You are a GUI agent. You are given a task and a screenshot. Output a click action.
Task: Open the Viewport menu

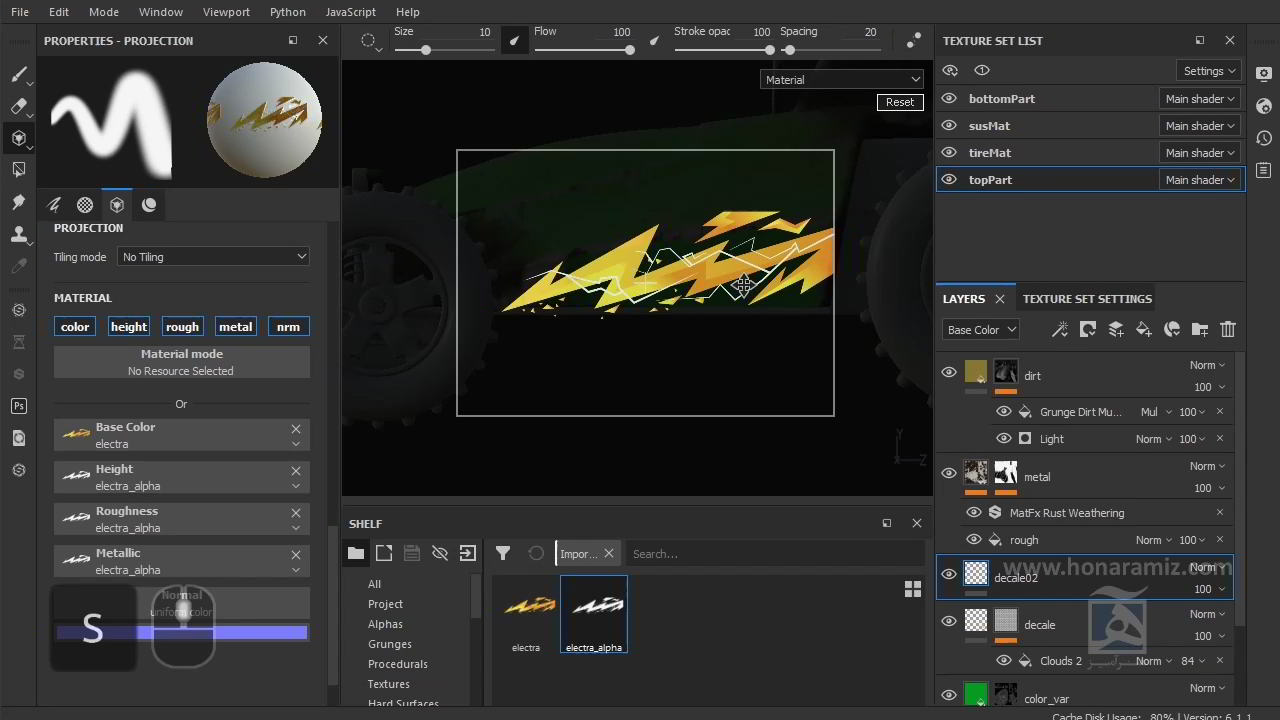(x=227, y=12)
